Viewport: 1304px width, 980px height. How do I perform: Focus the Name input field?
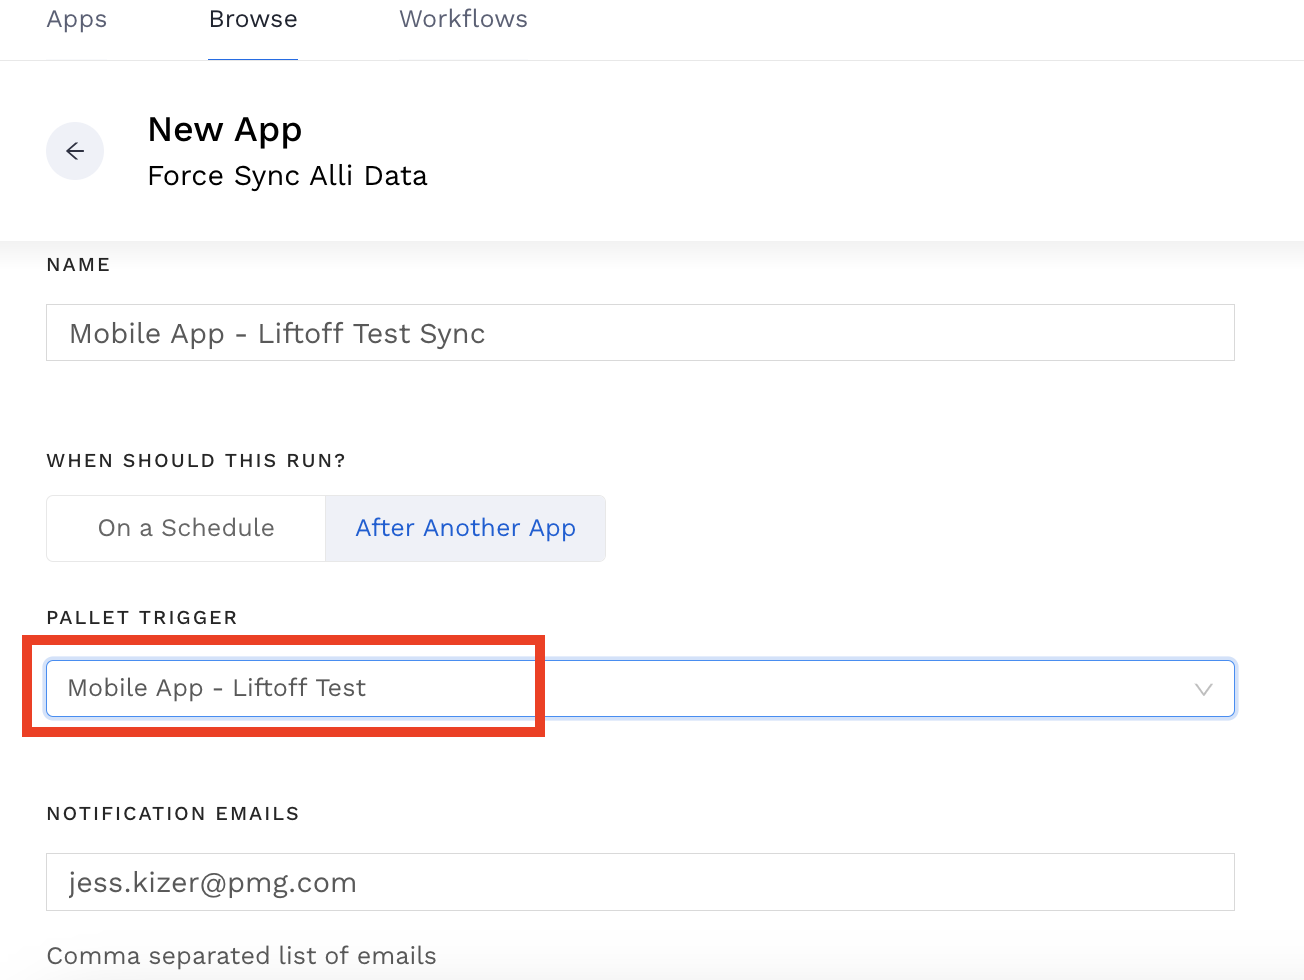click(640, 333)
